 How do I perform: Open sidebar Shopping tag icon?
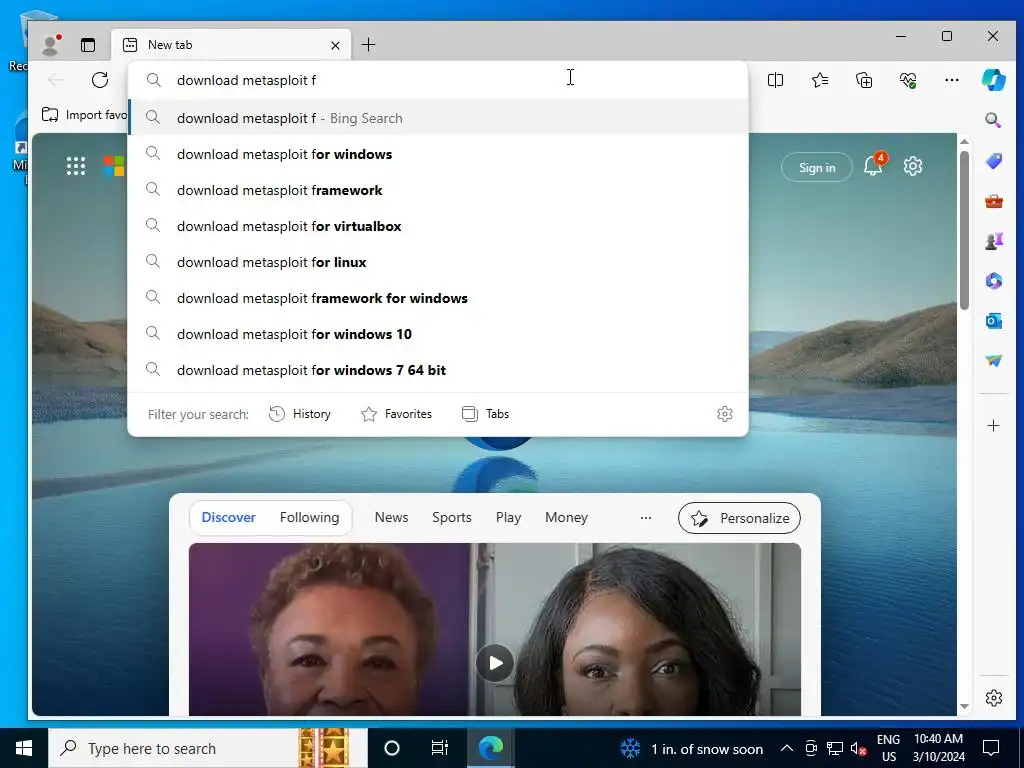(993, 161)
